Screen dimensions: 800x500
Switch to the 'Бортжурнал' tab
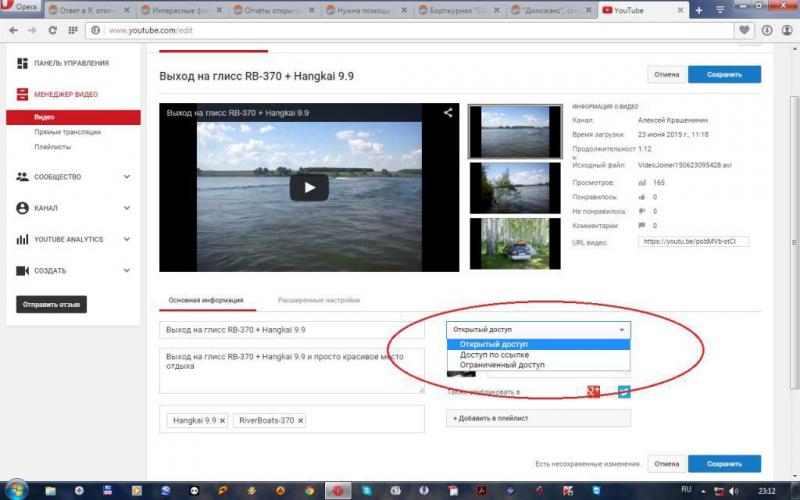click(x=459, y=10)
